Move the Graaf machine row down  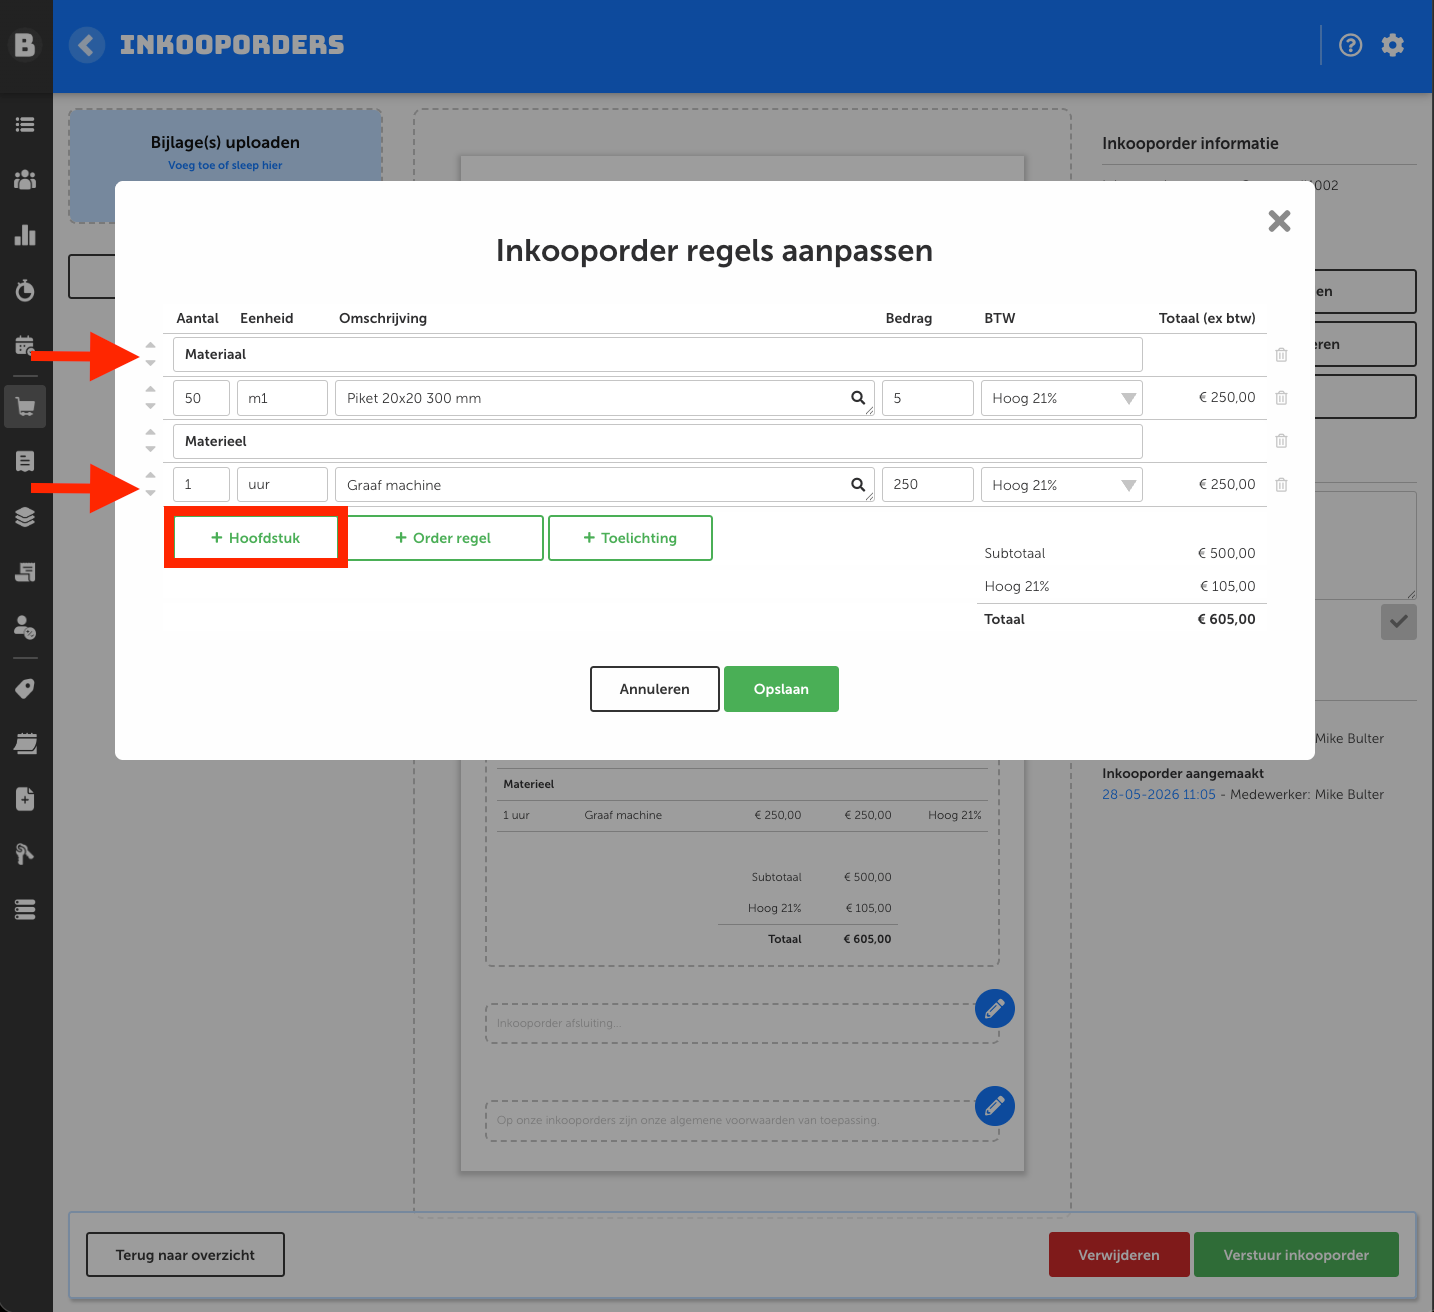[x=150, y=493]
